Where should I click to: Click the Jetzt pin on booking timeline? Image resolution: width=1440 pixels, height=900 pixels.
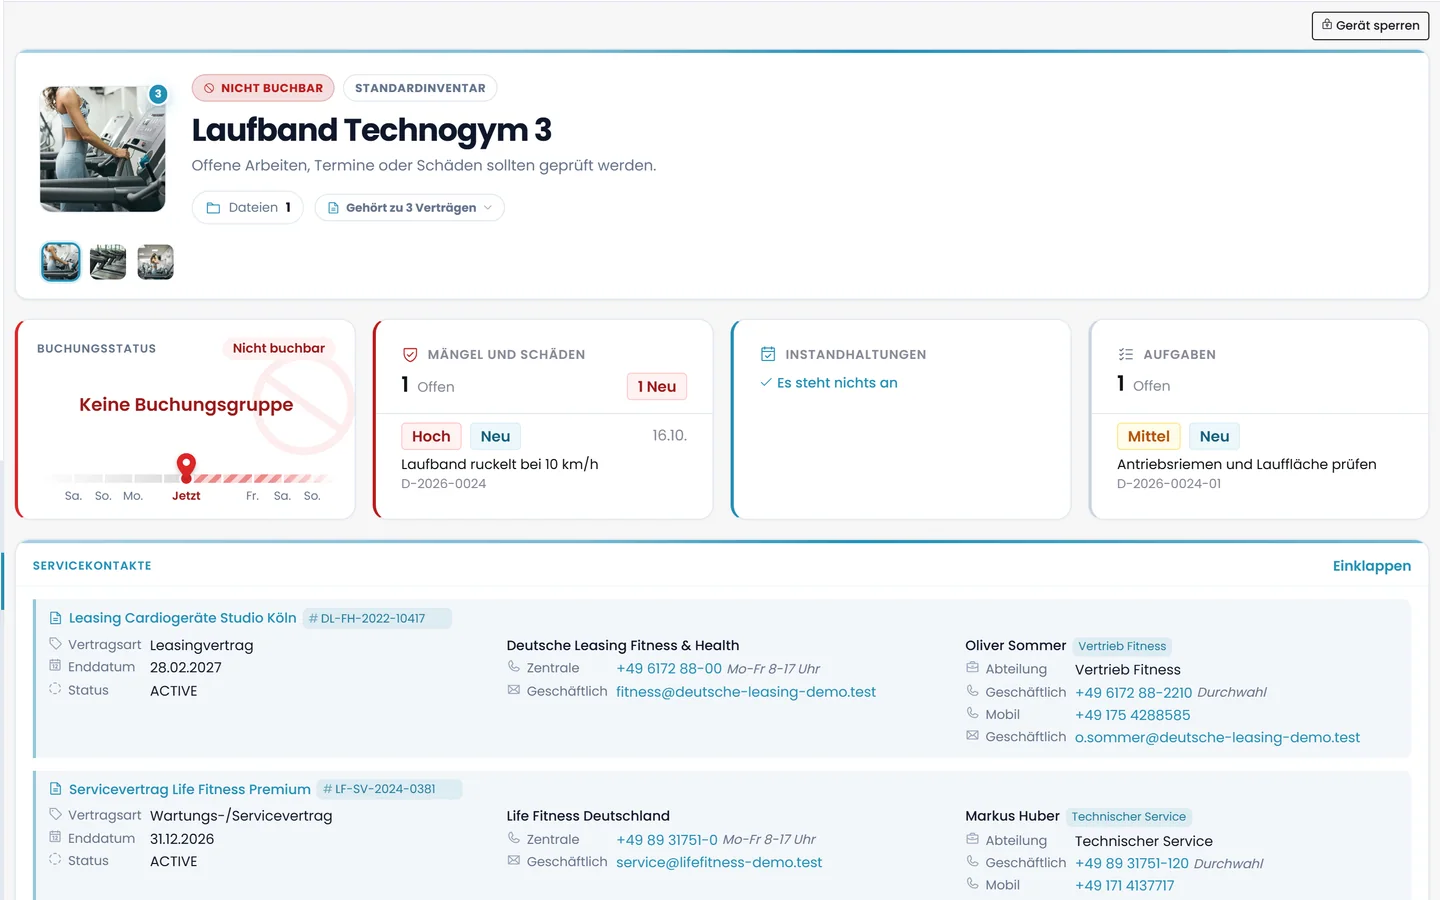pos(186,466)
